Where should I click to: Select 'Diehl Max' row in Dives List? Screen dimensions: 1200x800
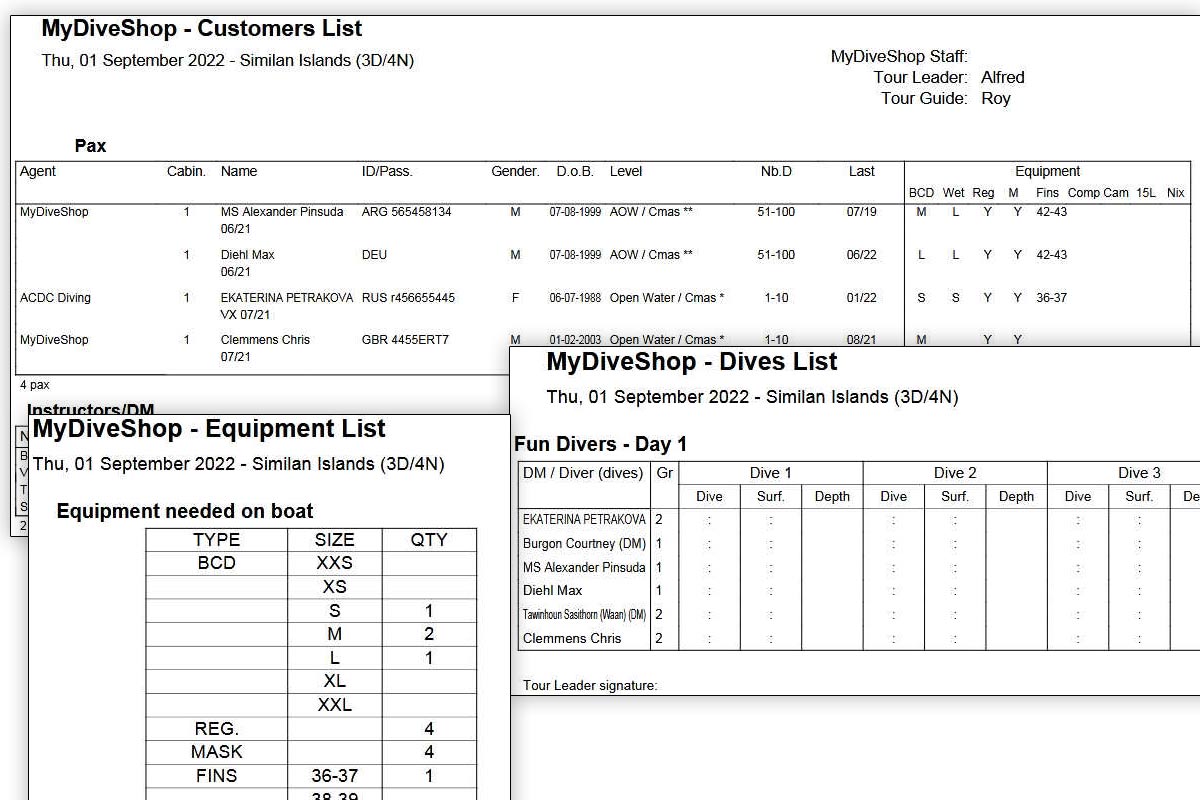pos(552,591)
